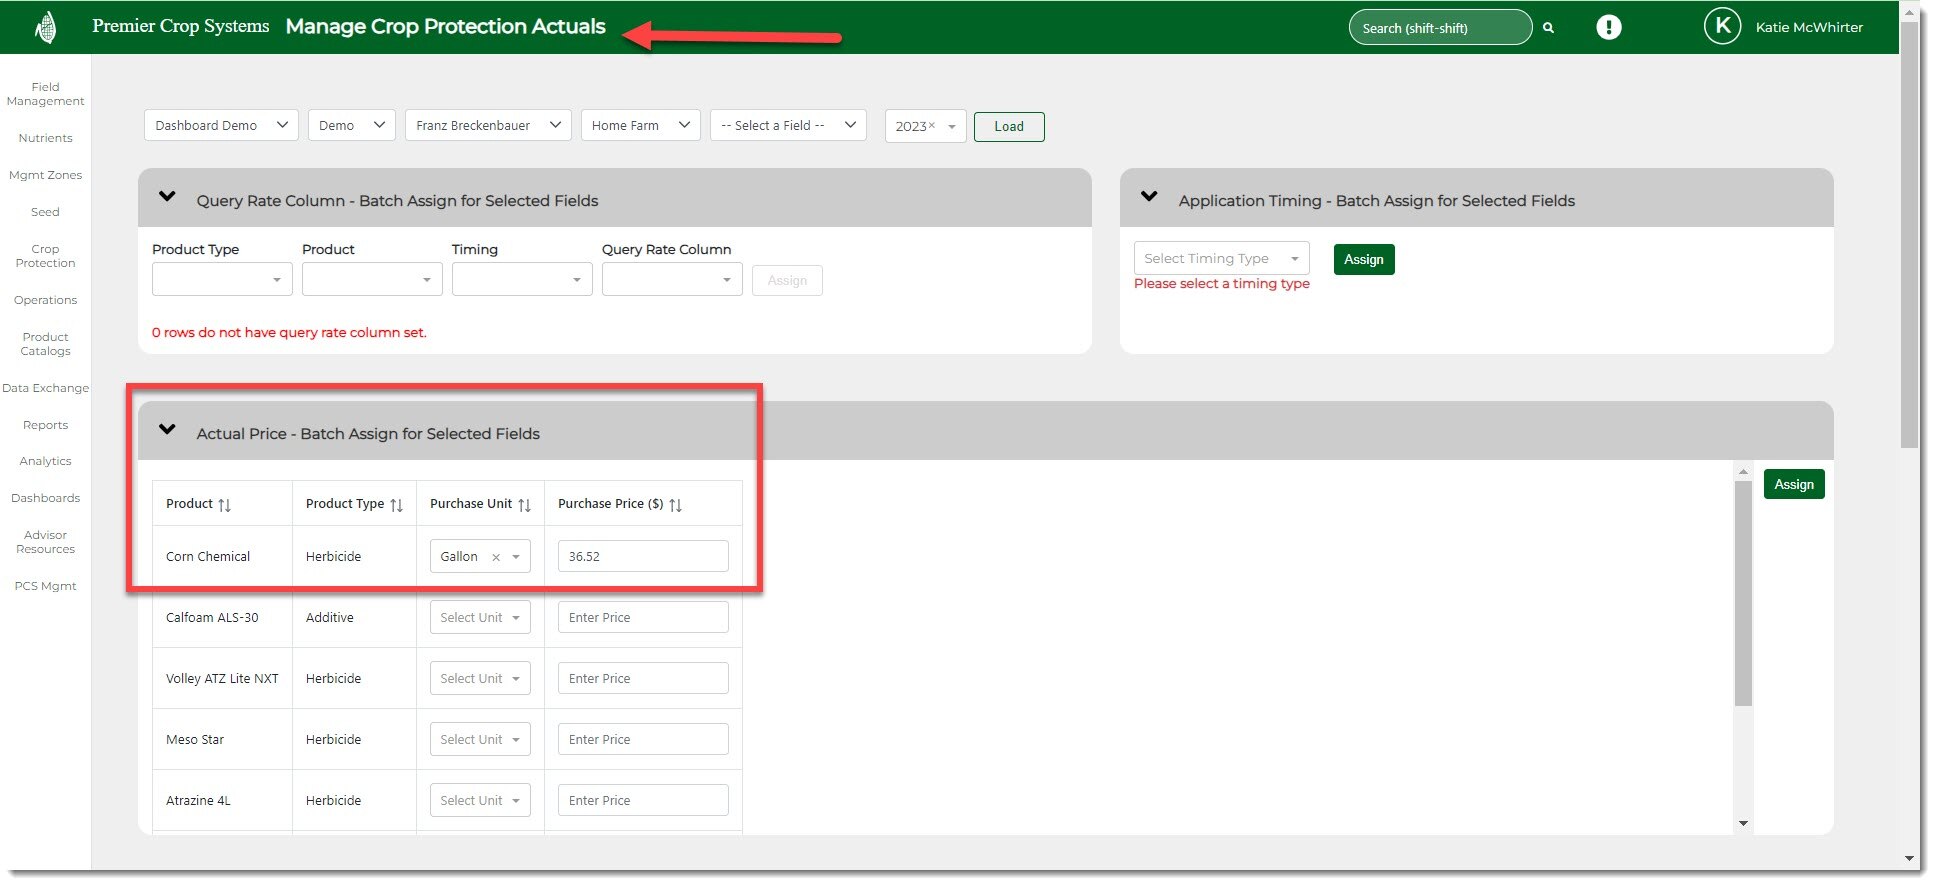This screenshot has height=885, width=1935.
Task: Sort by Product Type column arrows
Action: point(397,505)
